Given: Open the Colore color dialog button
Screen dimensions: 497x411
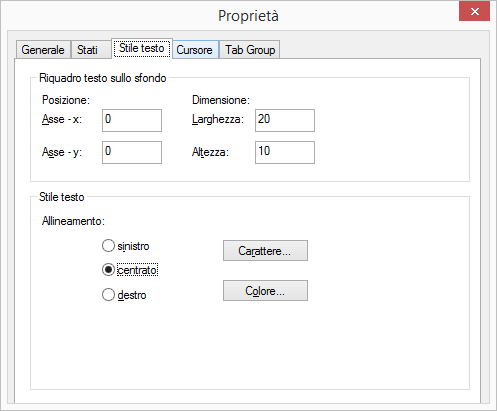Looking at the screenshot, I should (265, 291).
